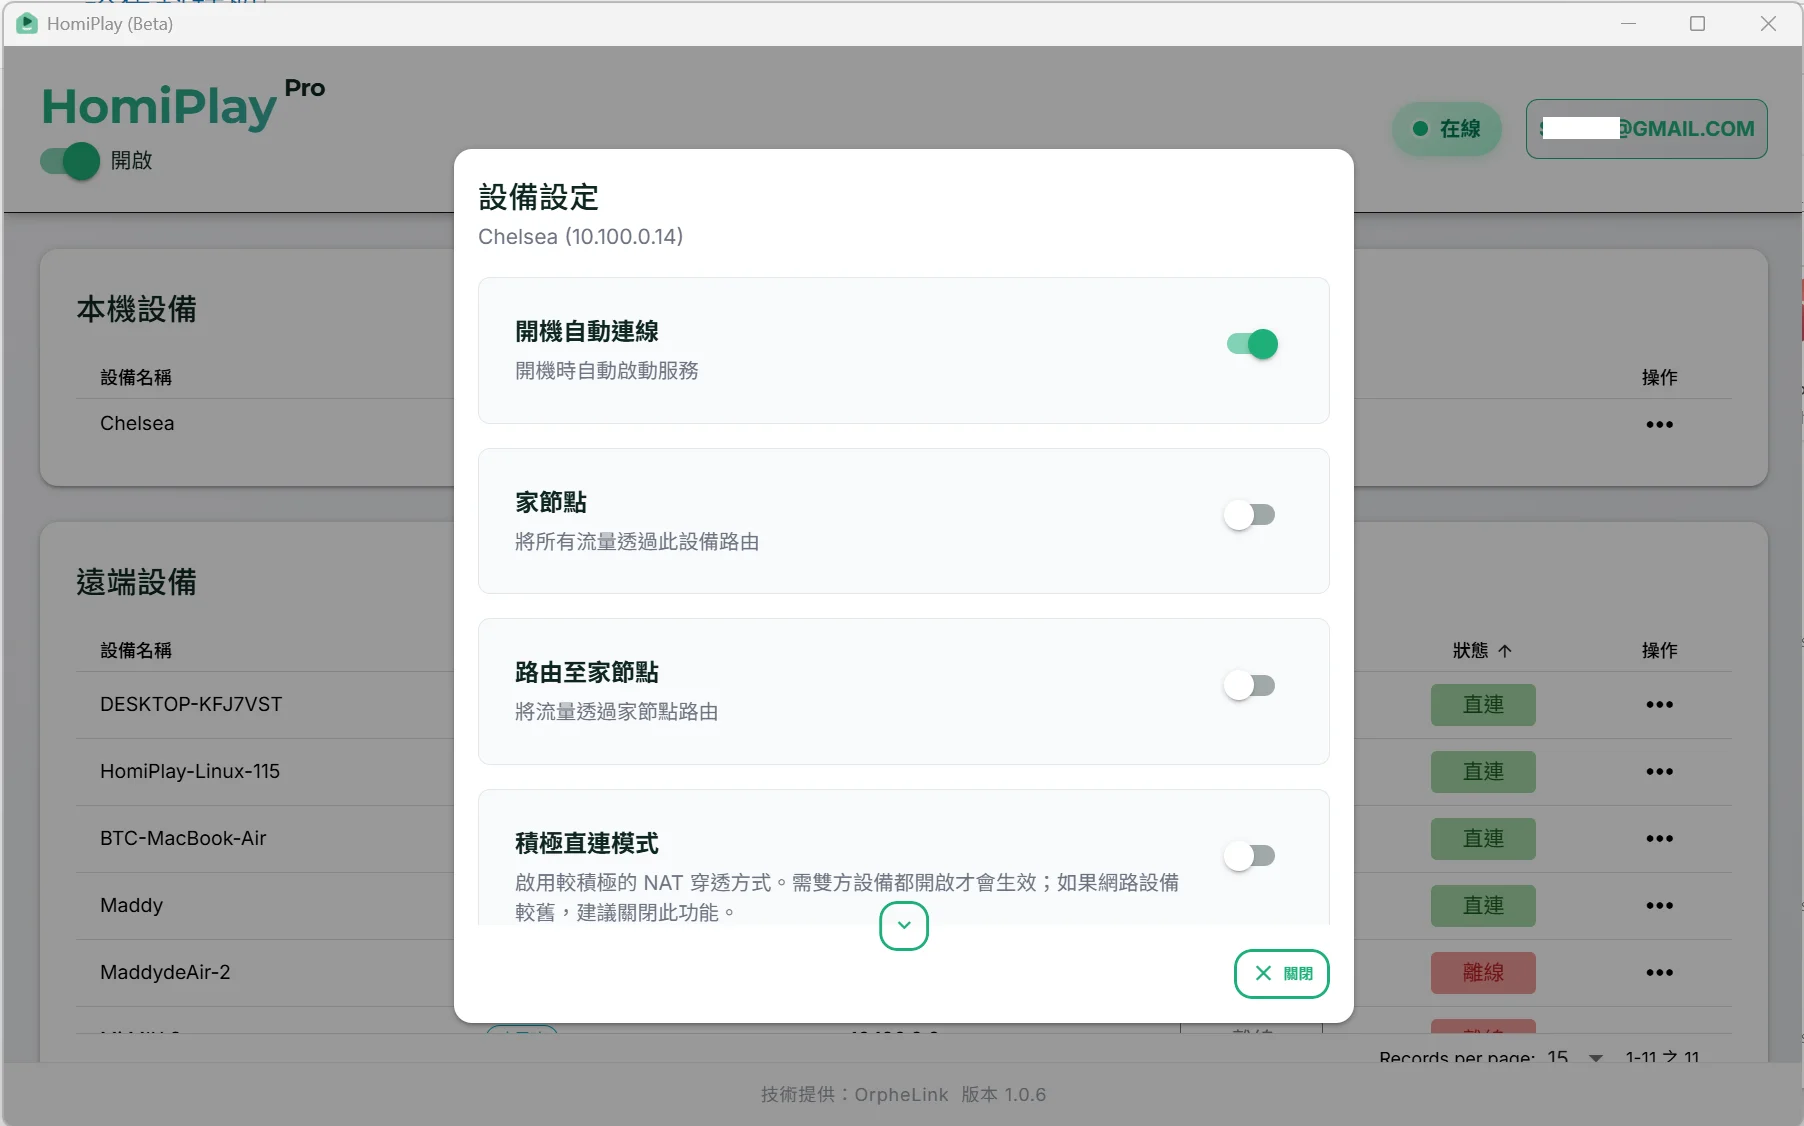Click 直連 status badge for Maddy
The image size is (1804, 1126).
1483,906
